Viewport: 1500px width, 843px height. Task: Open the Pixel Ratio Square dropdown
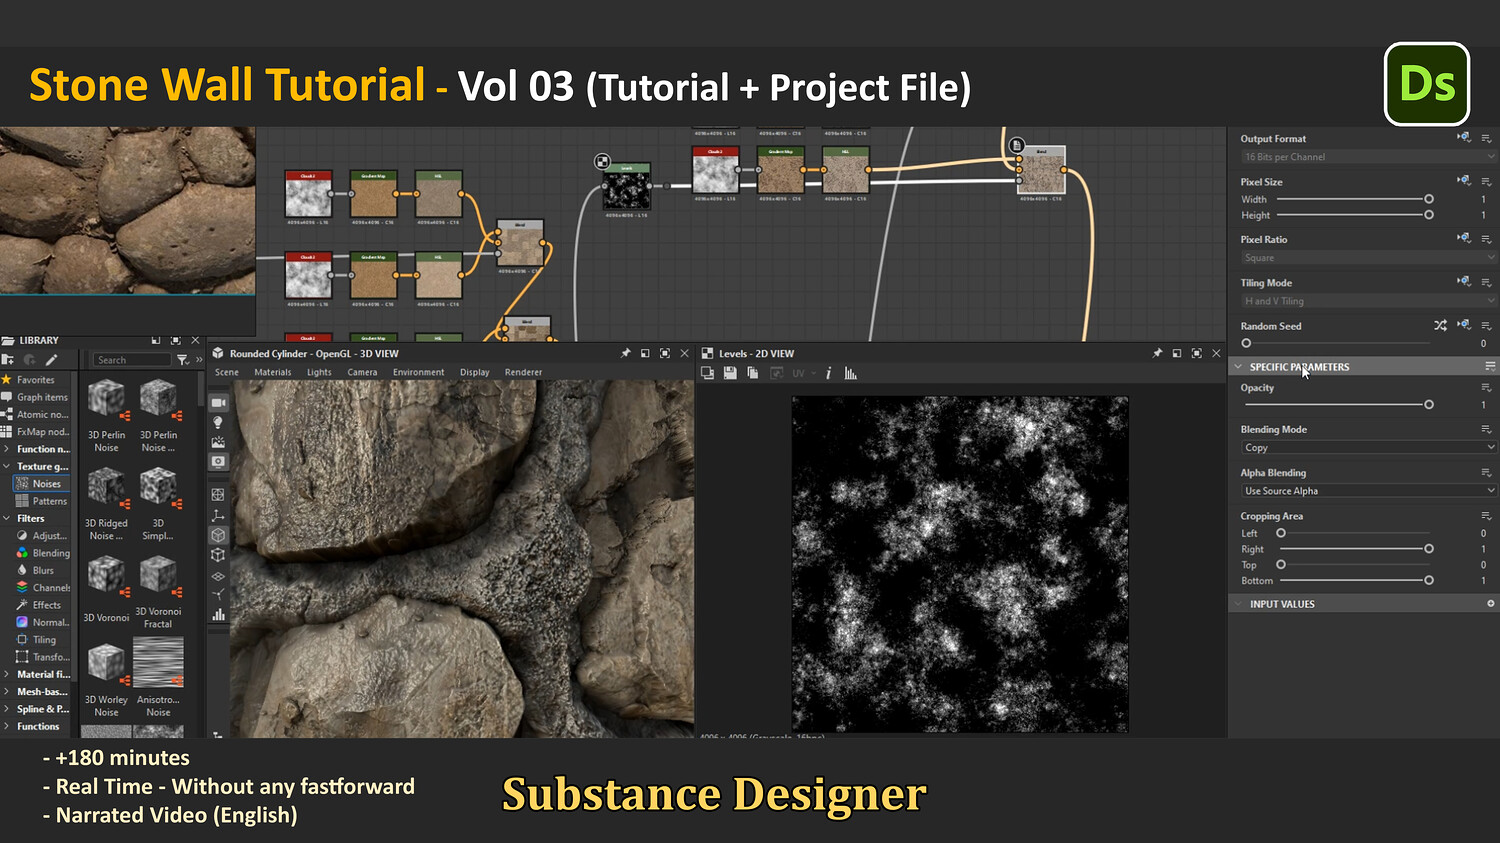1368,258
